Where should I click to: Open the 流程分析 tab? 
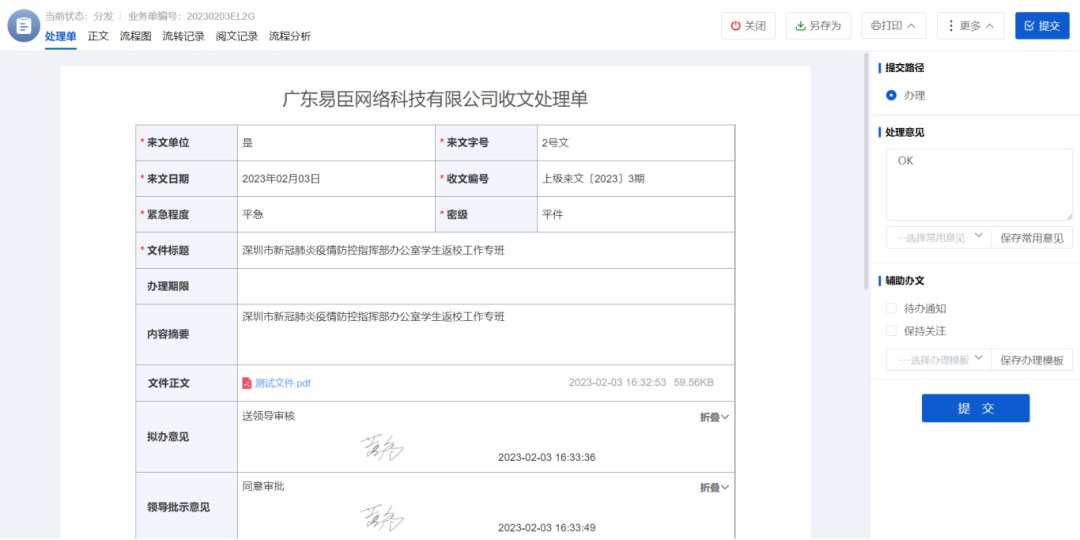pyautogui.click(x=289, y=37)
